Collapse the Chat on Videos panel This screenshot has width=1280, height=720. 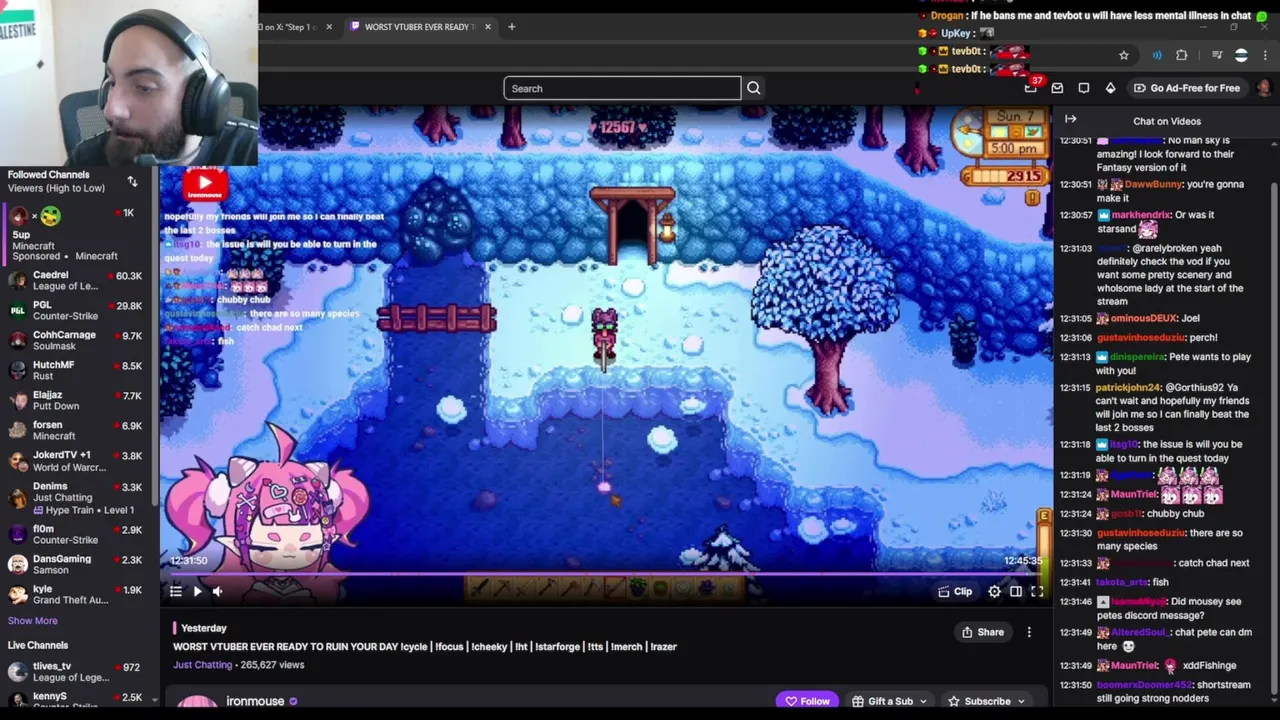pyautogui.click(x=1070, y=120)
